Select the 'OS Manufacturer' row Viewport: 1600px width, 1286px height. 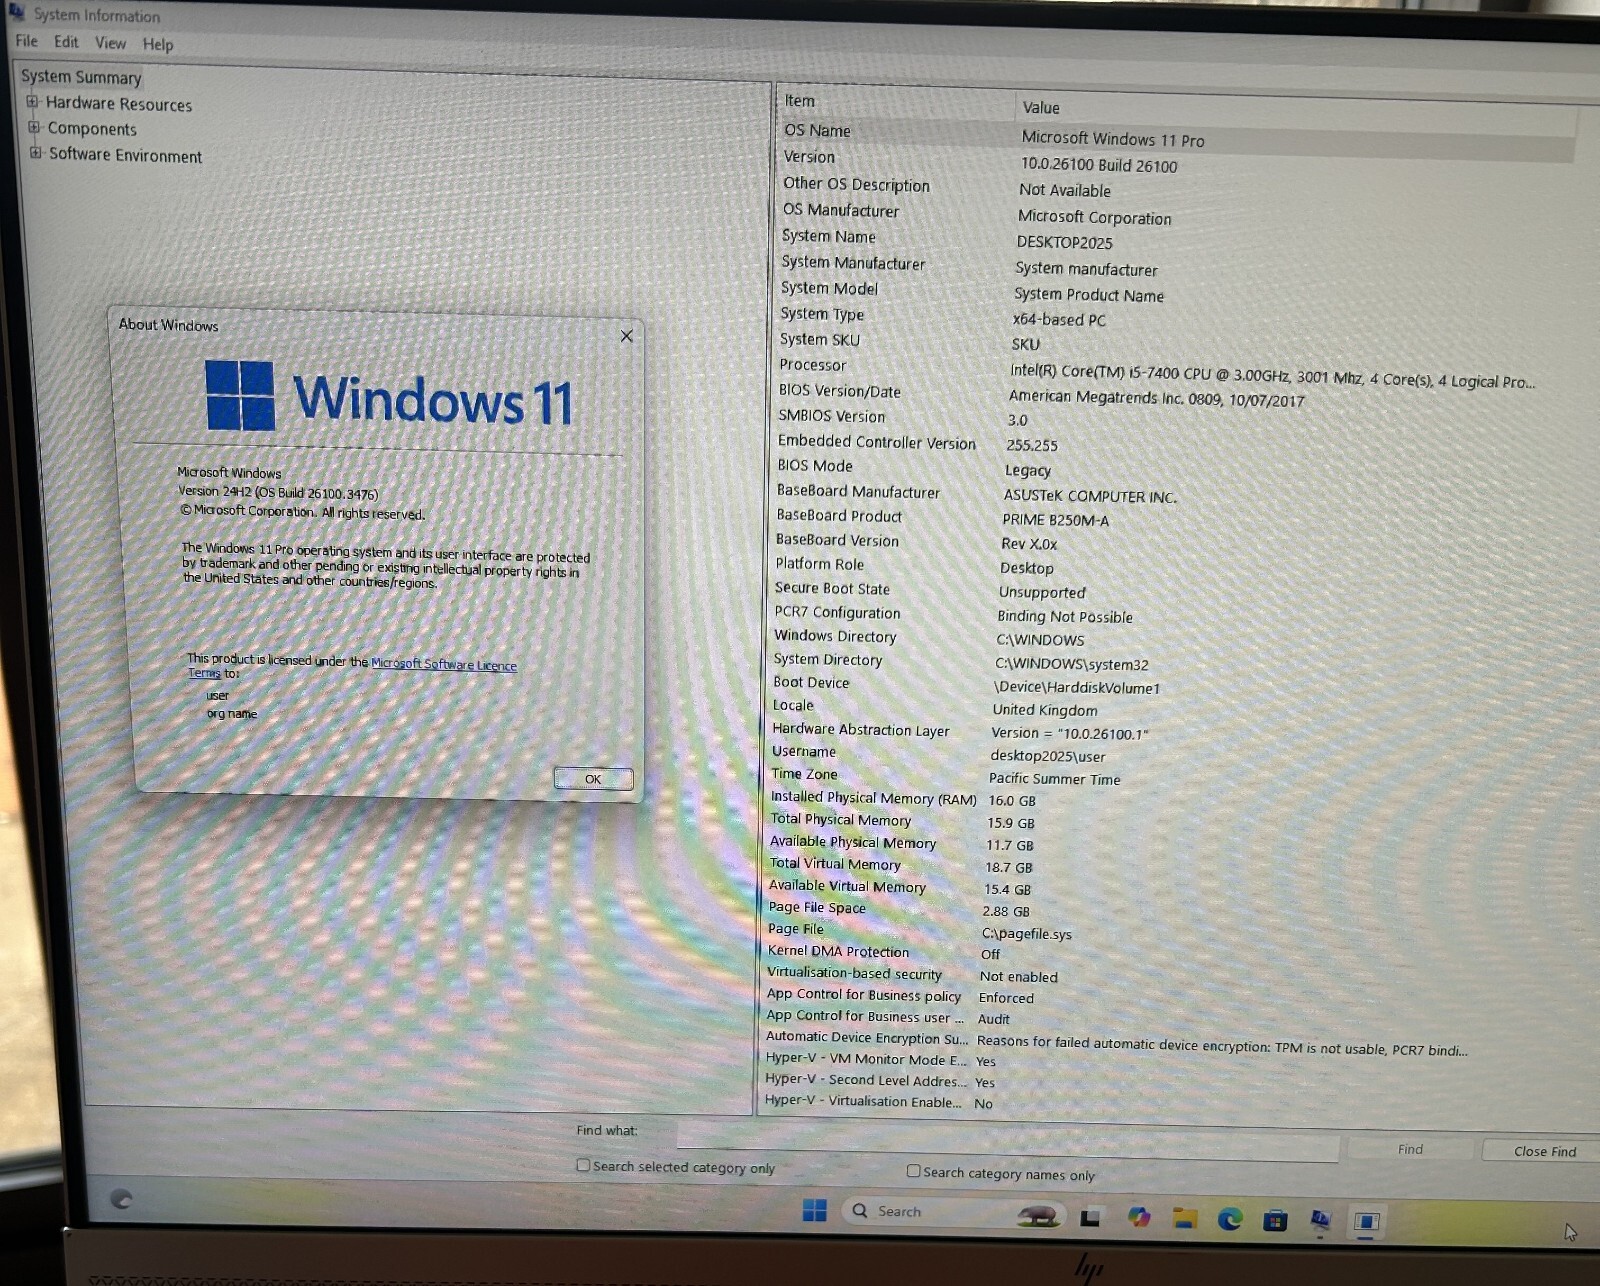point(1175,213)
